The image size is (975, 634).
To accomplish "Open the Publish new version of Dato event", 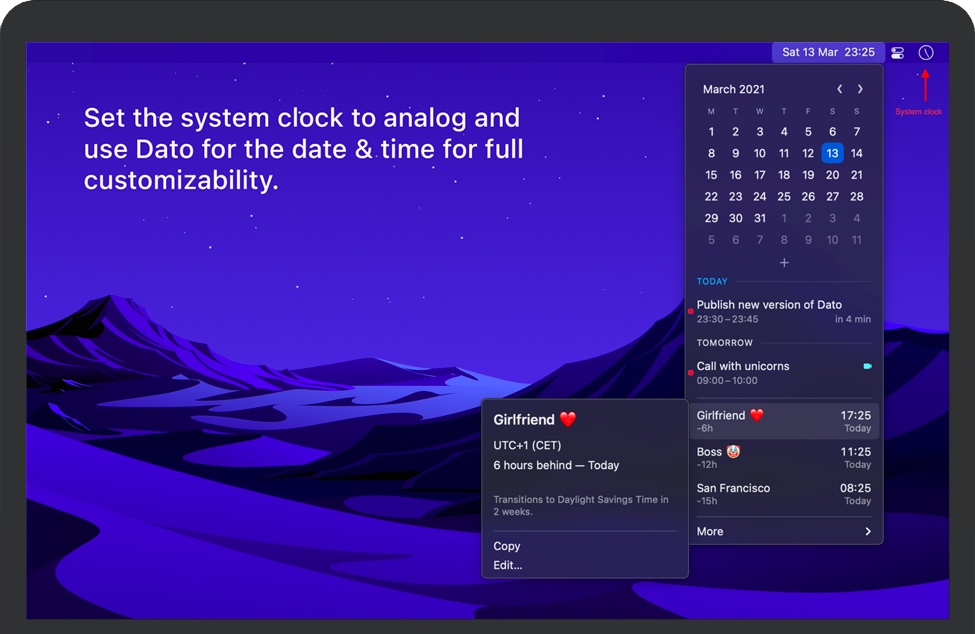I will pyautogui.click(x=783, y=311).
